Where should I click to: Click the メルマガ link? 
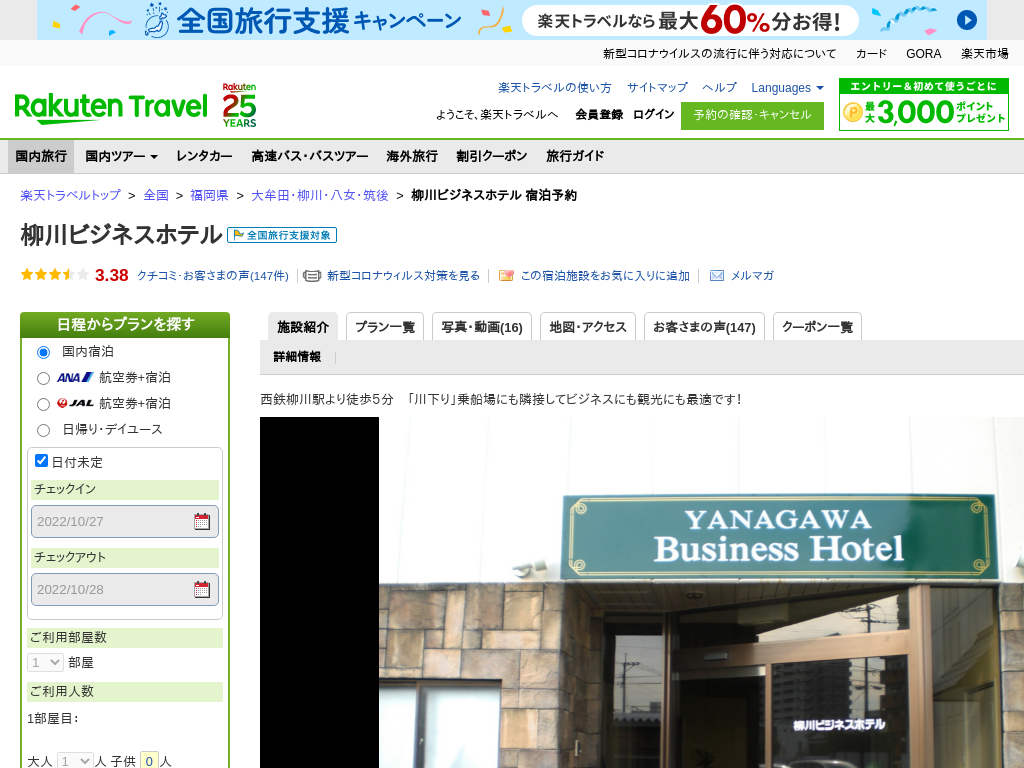pyautogui.click(x=752, y=276)
